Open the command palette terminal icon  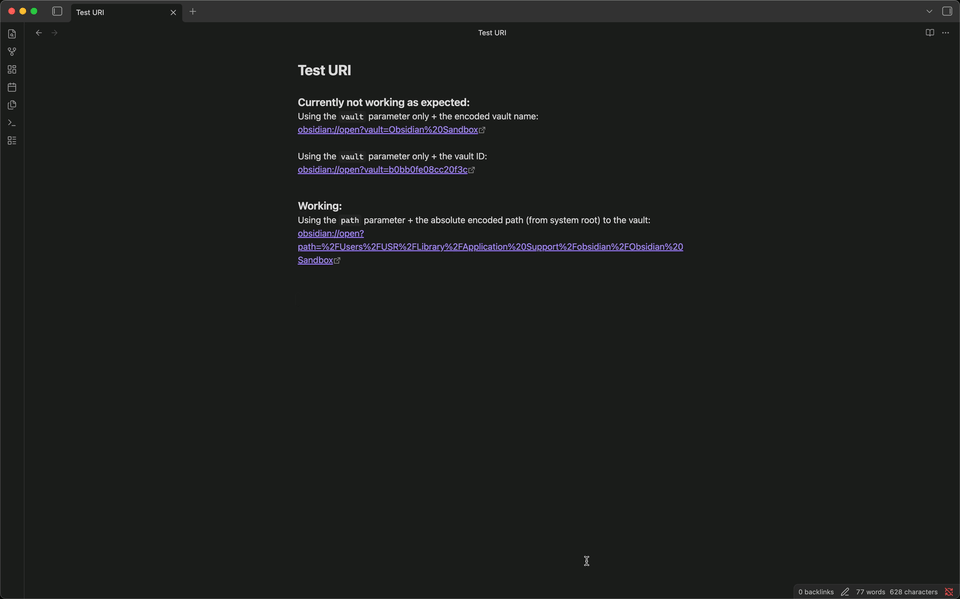pos(12,122)
